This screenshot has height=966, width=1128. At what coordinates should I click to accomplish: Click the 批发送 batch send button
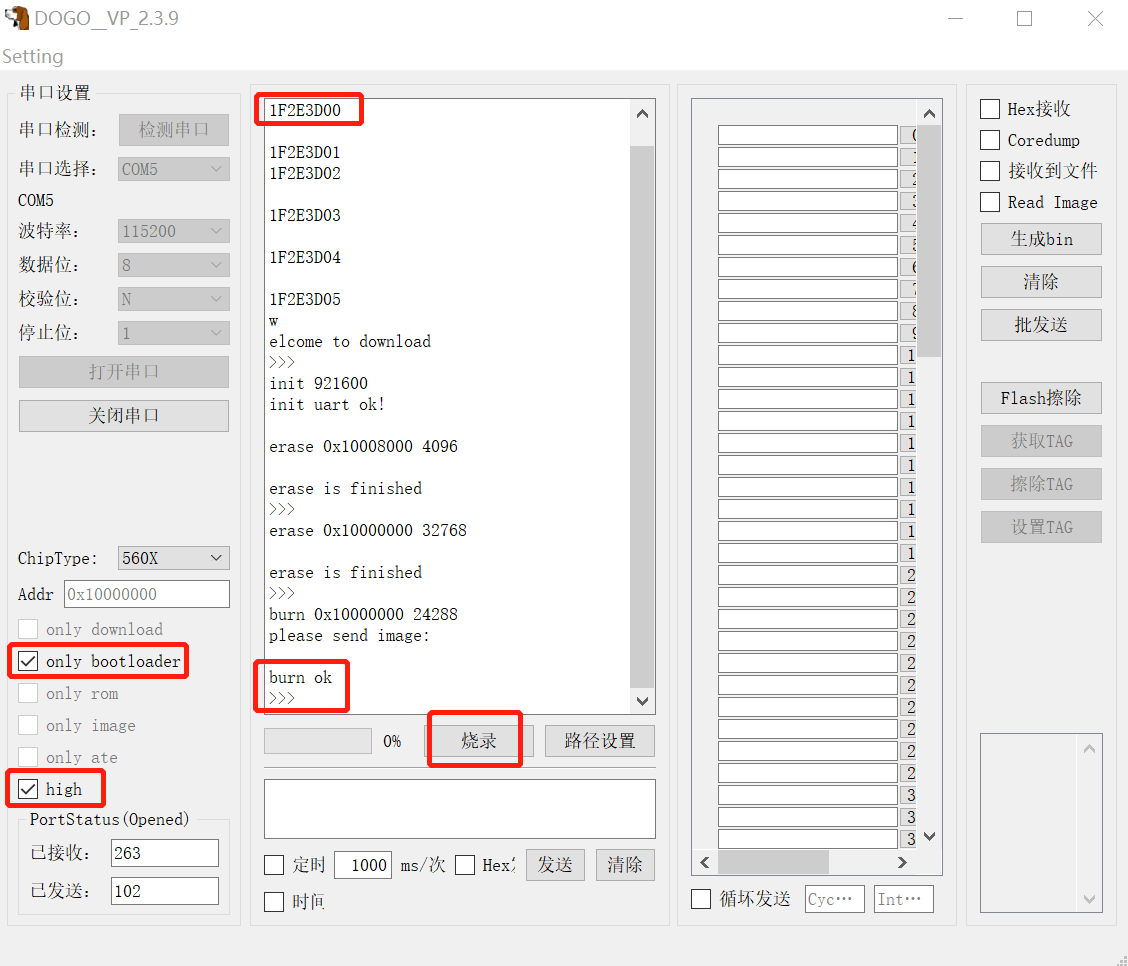pos(1041,325)
